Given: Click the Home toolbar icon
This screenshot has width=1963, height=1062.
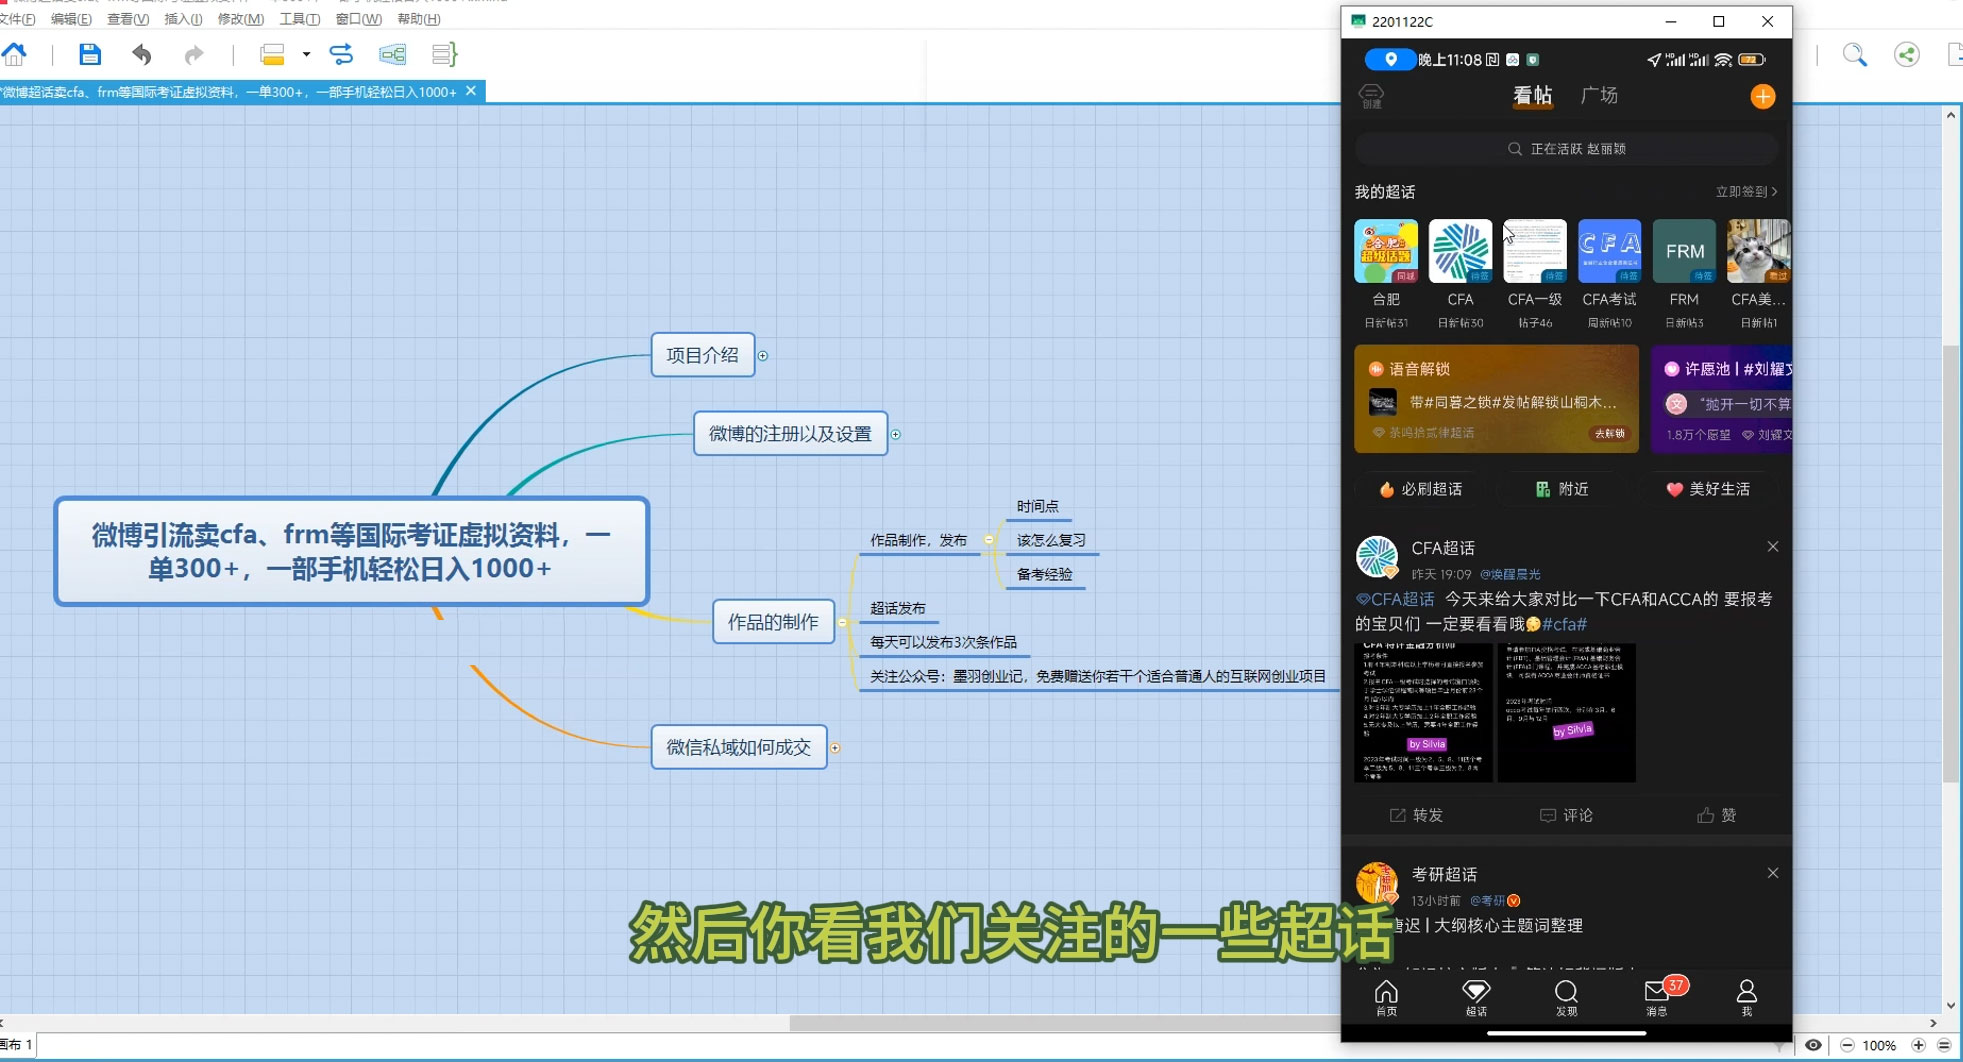Looking at the screenshot, I should point(14,54).
